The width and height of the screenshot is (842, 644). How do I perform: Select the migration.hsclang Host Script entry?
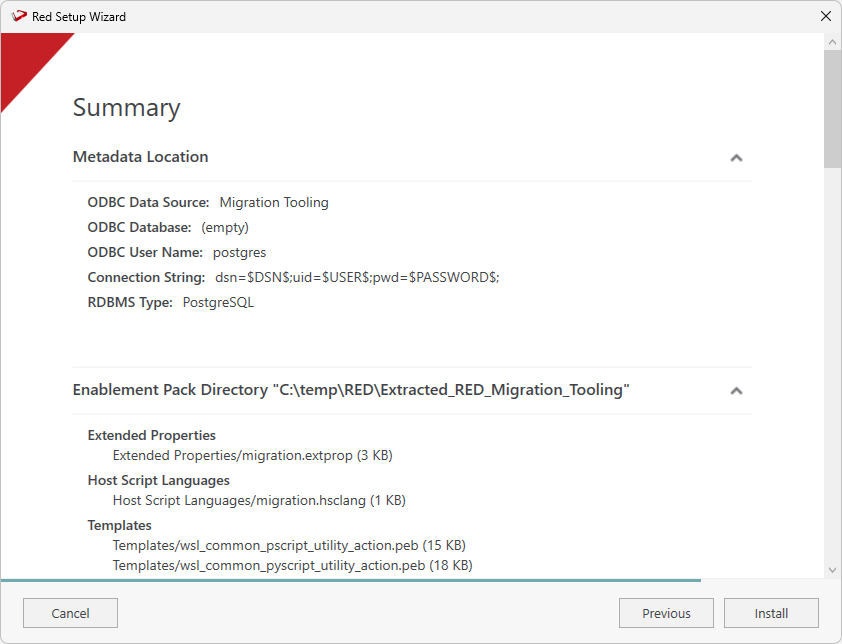point(259,500)
